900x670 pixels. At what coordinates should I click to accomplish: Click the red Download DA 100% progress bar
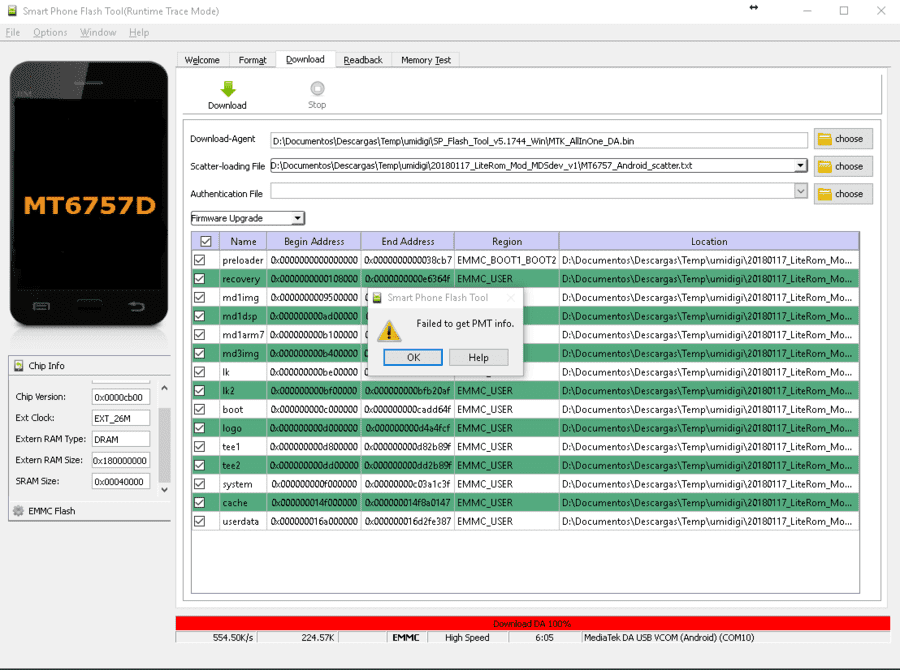[x=533, y=623]
